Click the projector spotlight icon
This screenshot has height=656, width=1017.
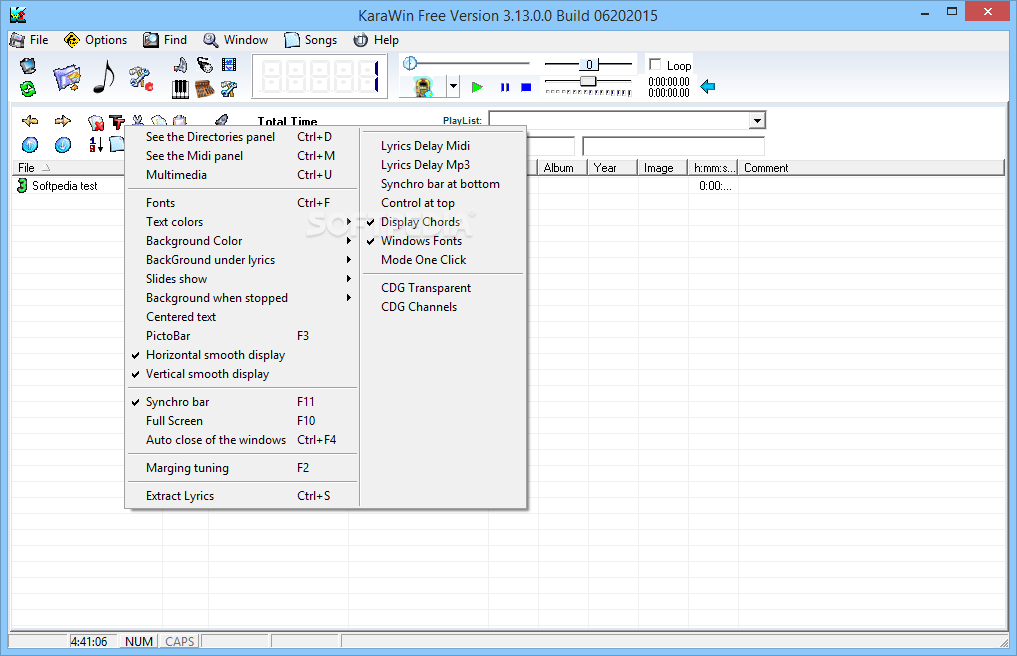coord(205,64)
